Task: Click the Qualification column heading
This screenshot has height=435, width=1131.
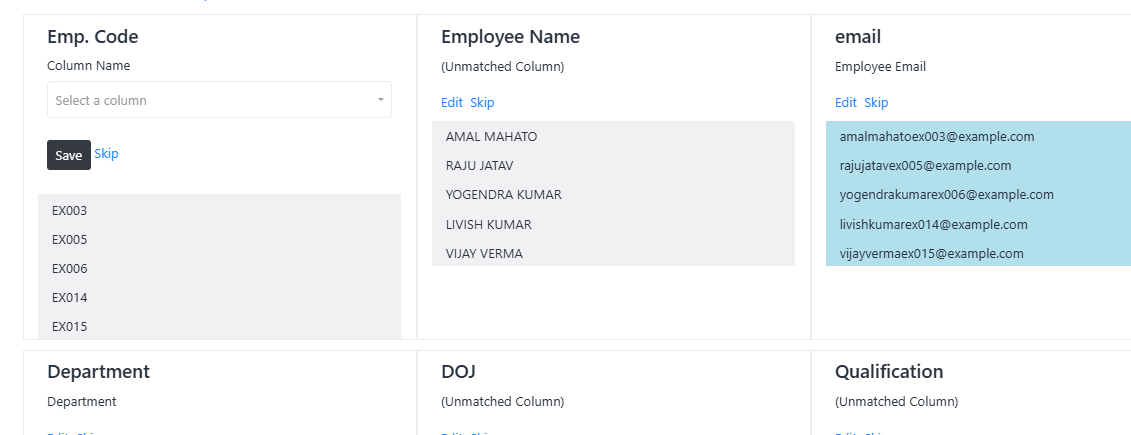Action: click(889, 372)
